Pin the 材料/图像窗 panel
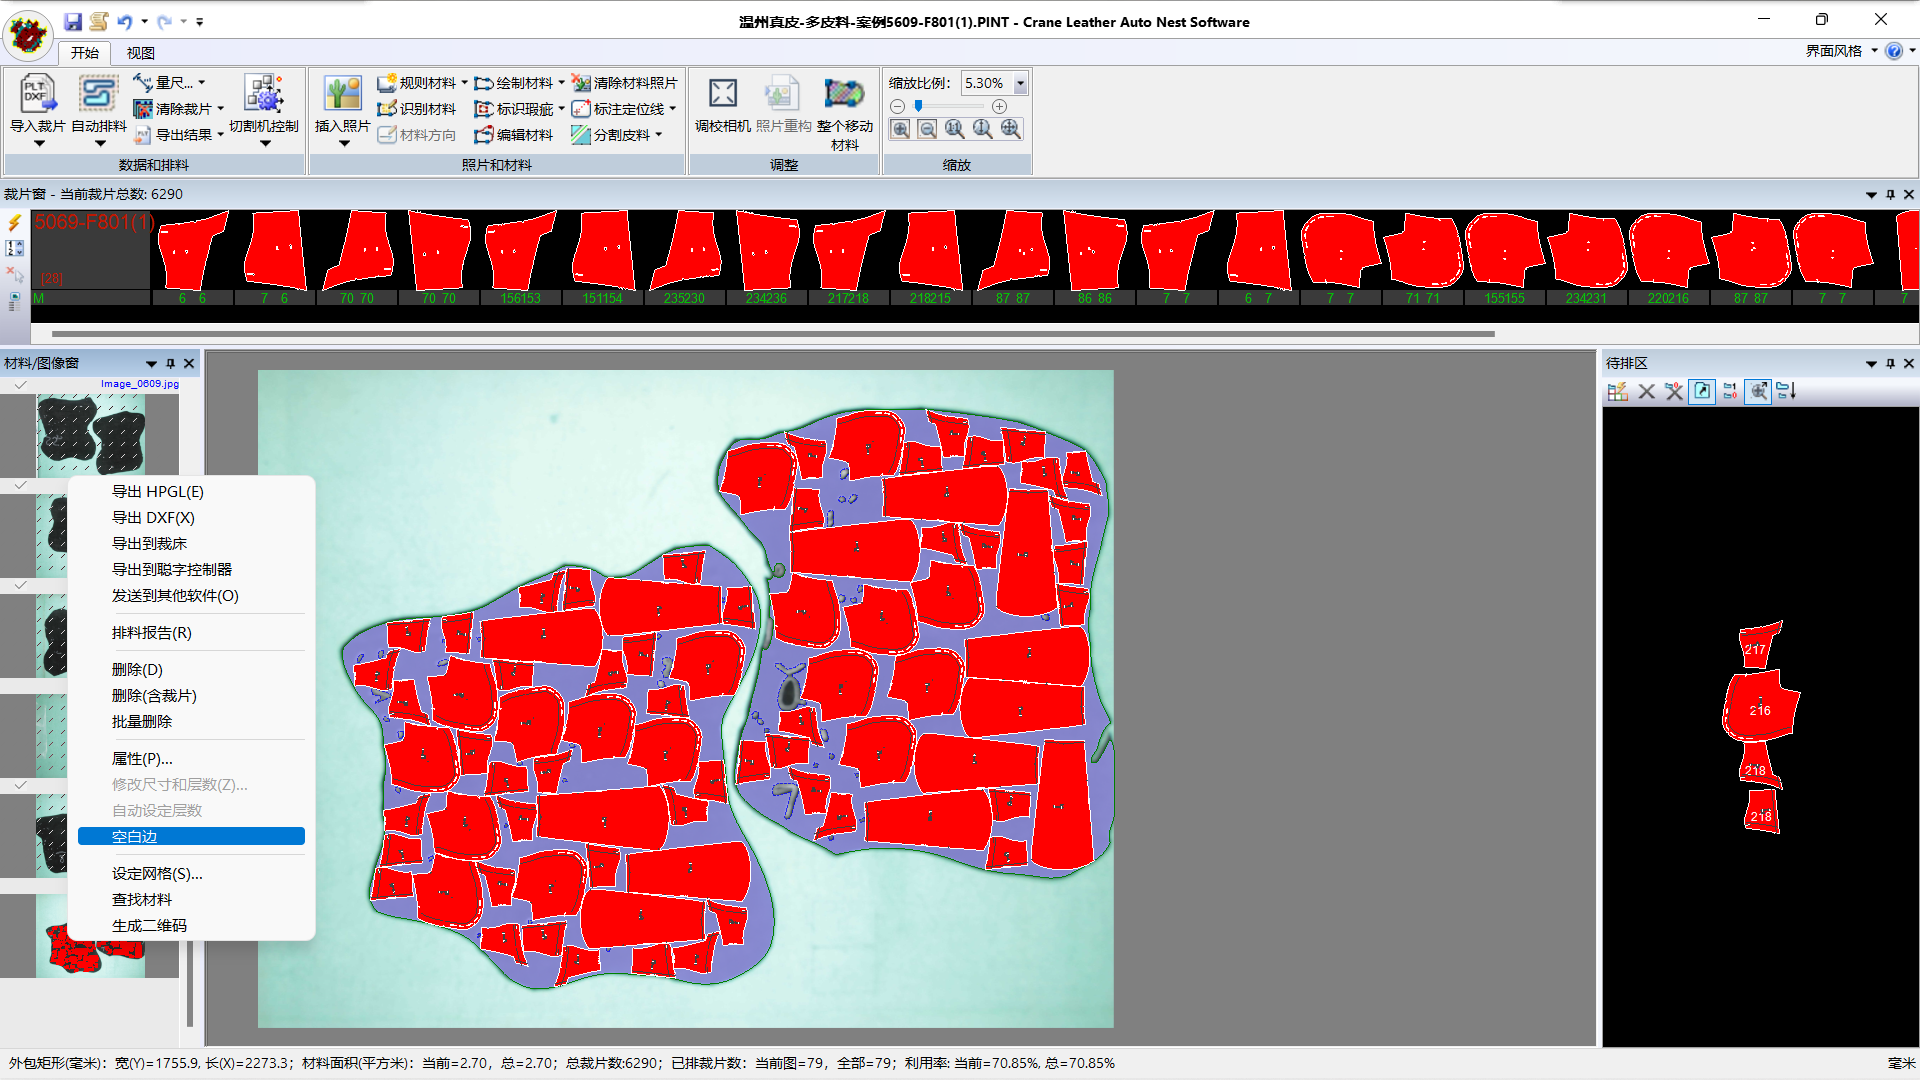Image resolution: width=1920 pixels, height=1080 pixels. 170,363
